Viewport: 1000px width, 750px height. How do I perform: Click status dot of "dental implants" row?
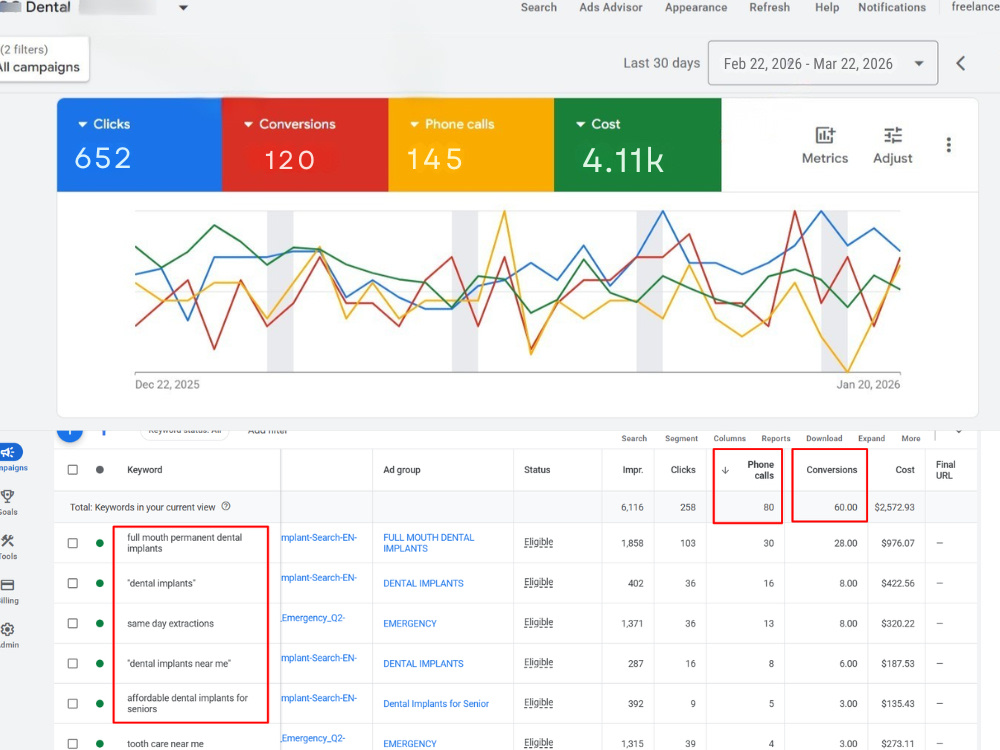click(x=99, y=583)
